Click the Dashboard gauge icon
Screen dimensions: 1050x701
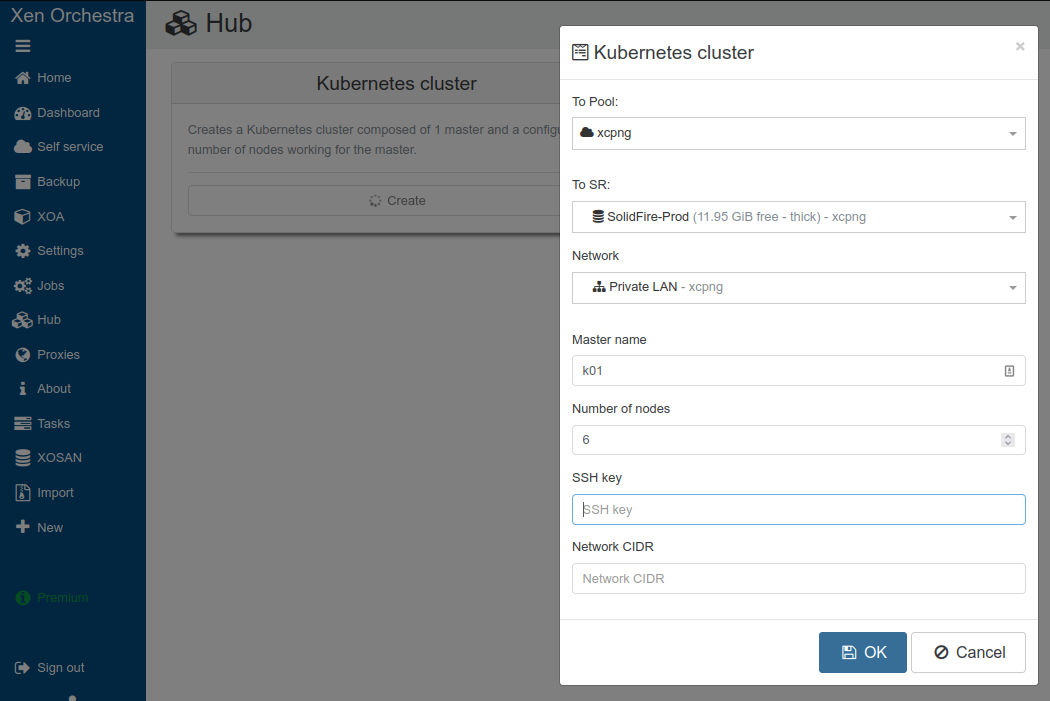click(23, 113)
